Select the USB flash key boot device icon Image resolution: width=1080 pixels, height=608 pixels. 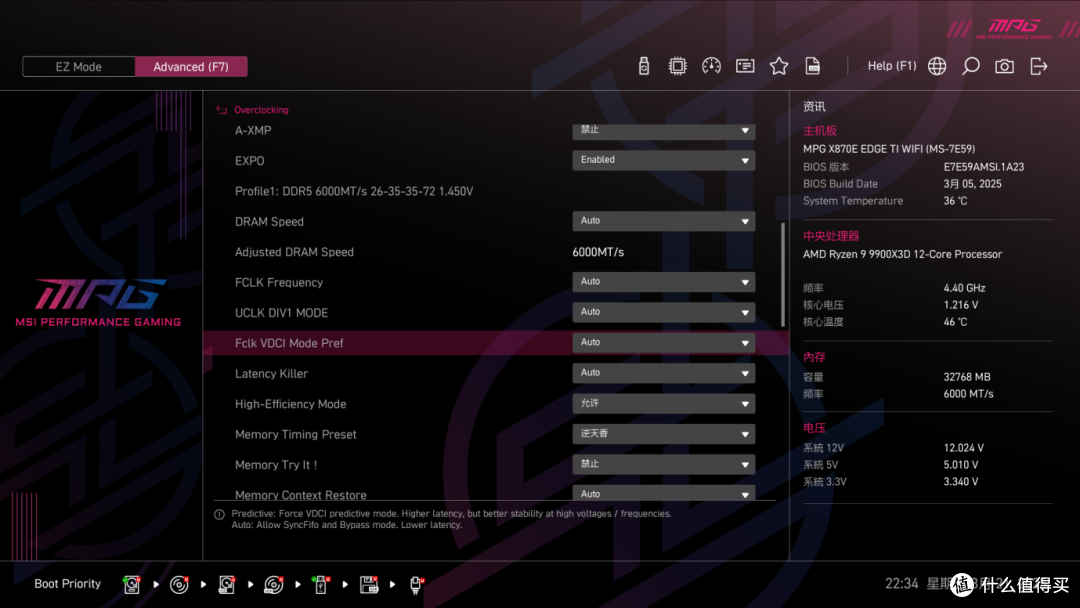[x=320, y=585]
